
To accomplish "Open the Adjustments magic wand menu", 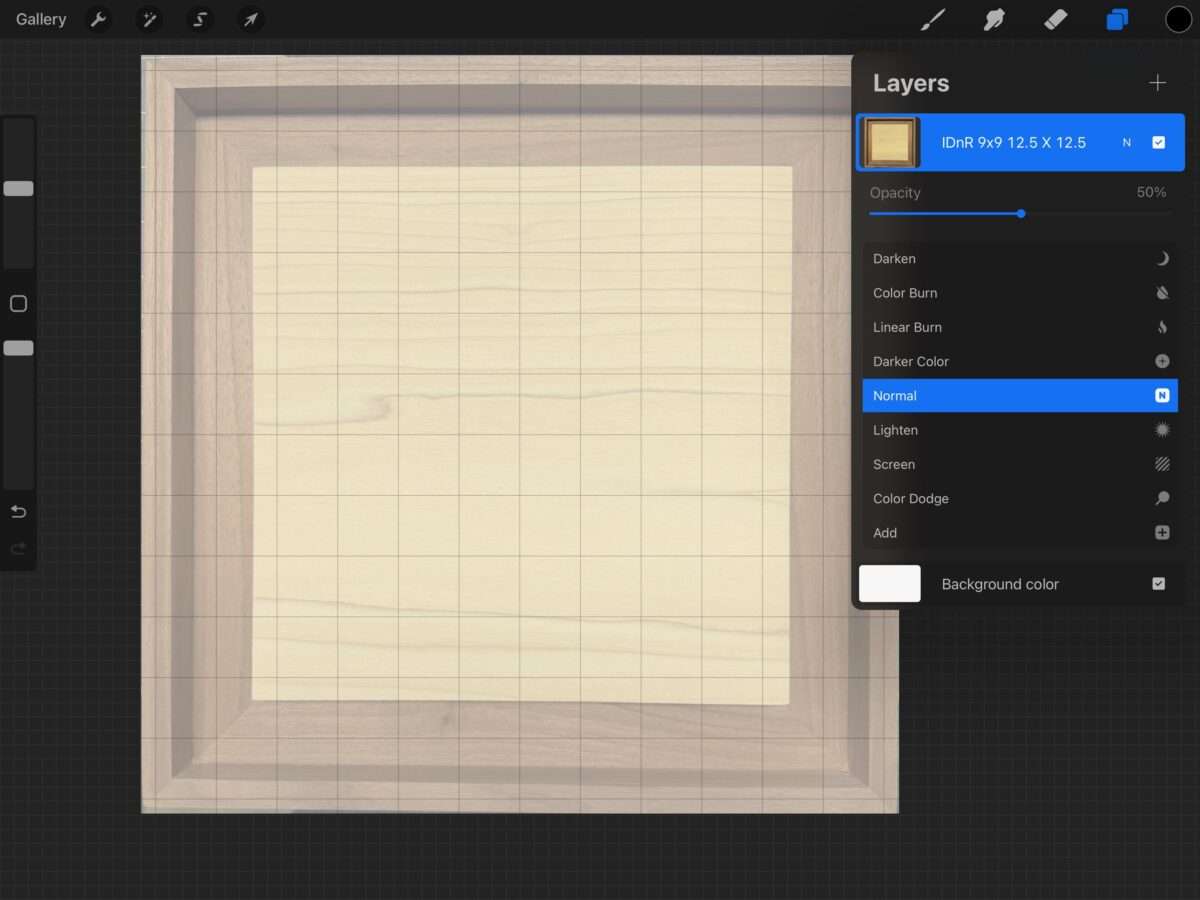I will point(149,19).
